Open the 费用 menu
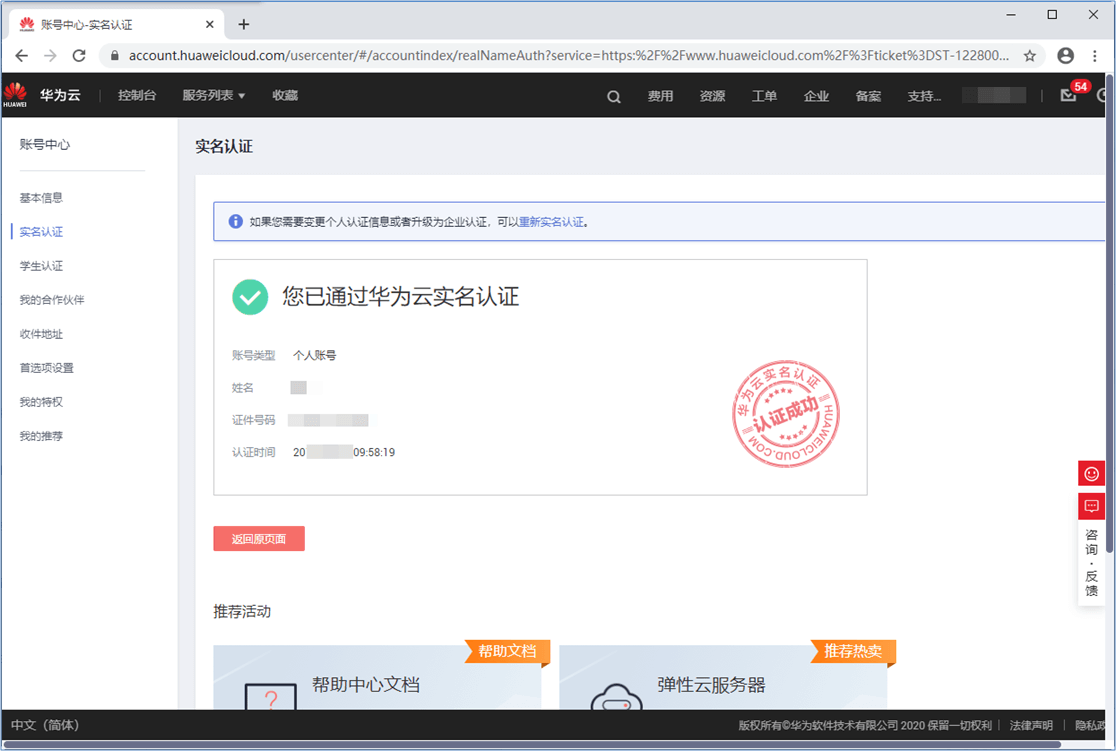The width and height of the screenshot is (1116, 751). pos(660,96)
